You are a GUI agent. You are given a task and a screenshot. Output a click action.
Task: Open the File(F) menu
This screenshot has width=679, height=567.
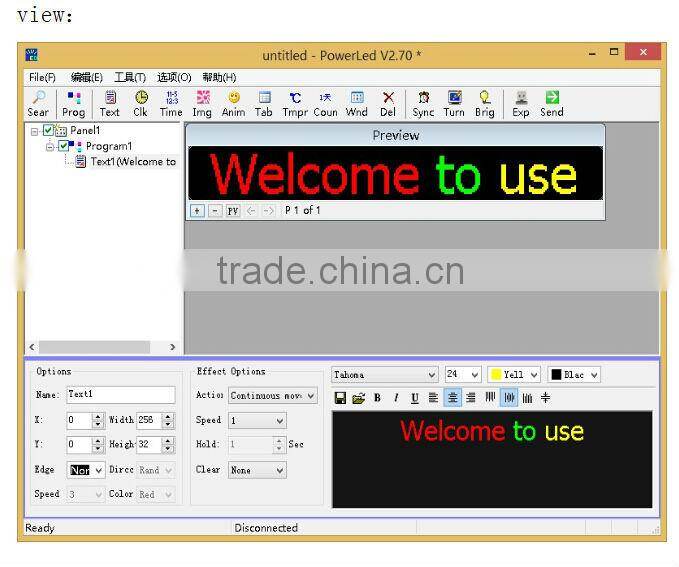coord(43,77)
